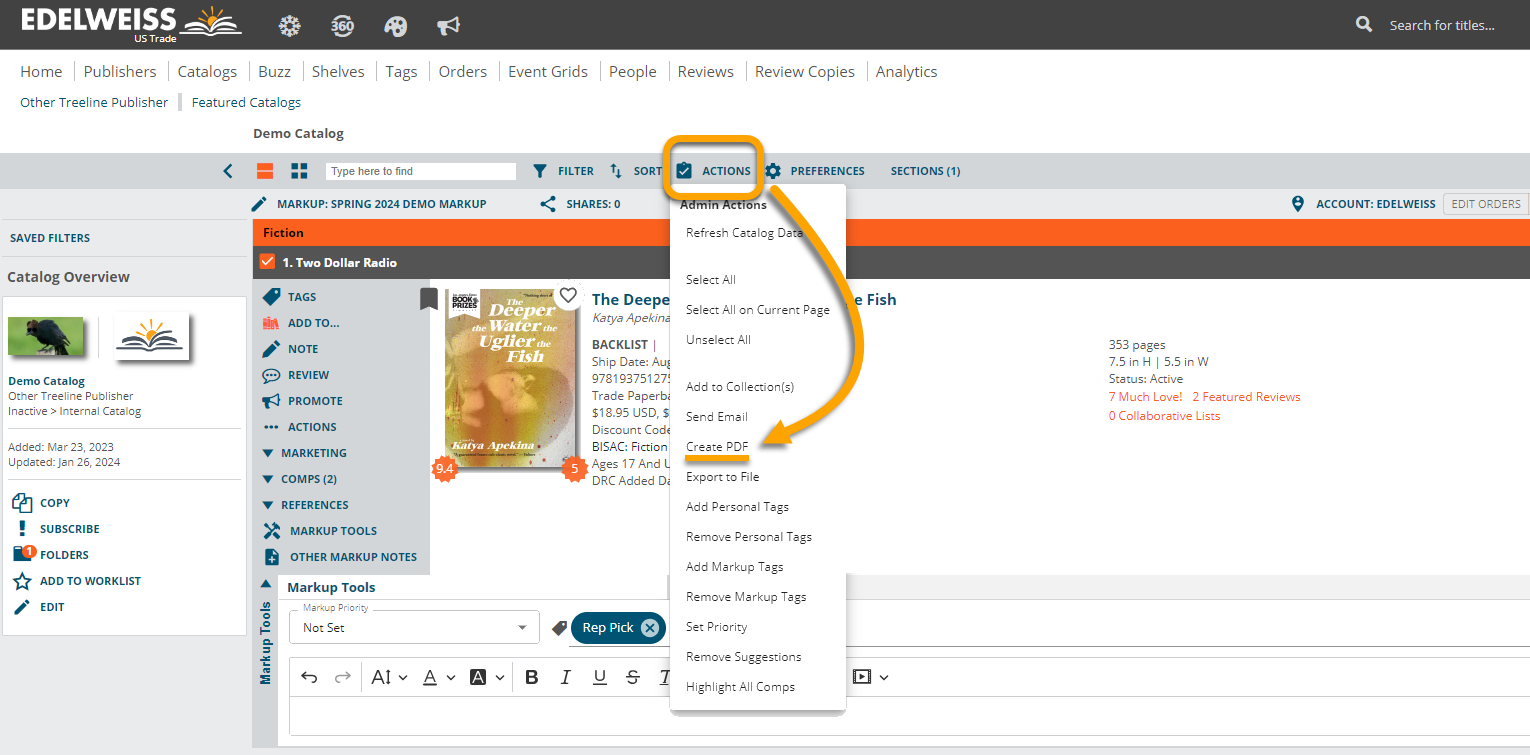Open the media insert dropdown
This screenshot has height=755, width=1530.
[x=870, y=677]
